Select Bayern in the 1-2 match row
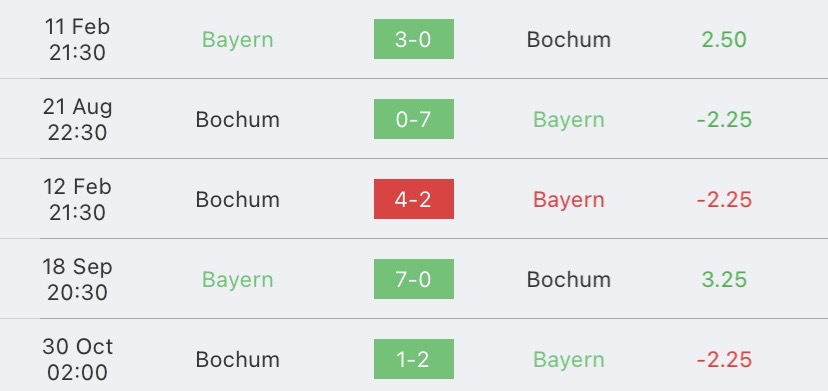The image size is (828, 391). 569,360
